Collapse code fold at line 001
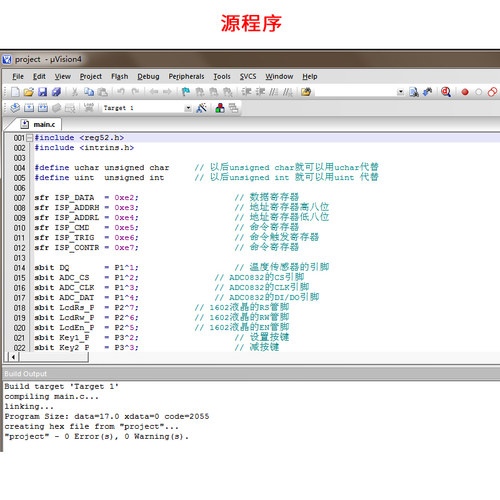500x500 pixels. click(30, 138)
